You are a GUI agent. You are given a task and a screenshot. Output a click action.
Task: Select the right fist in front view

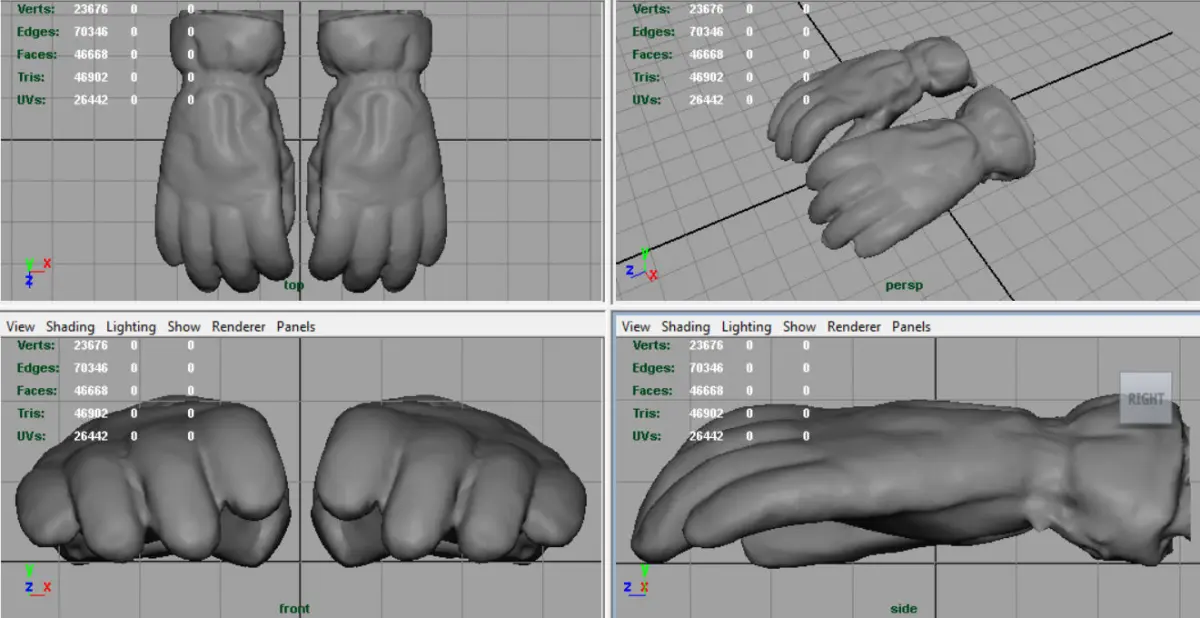[x=448, y=480]
